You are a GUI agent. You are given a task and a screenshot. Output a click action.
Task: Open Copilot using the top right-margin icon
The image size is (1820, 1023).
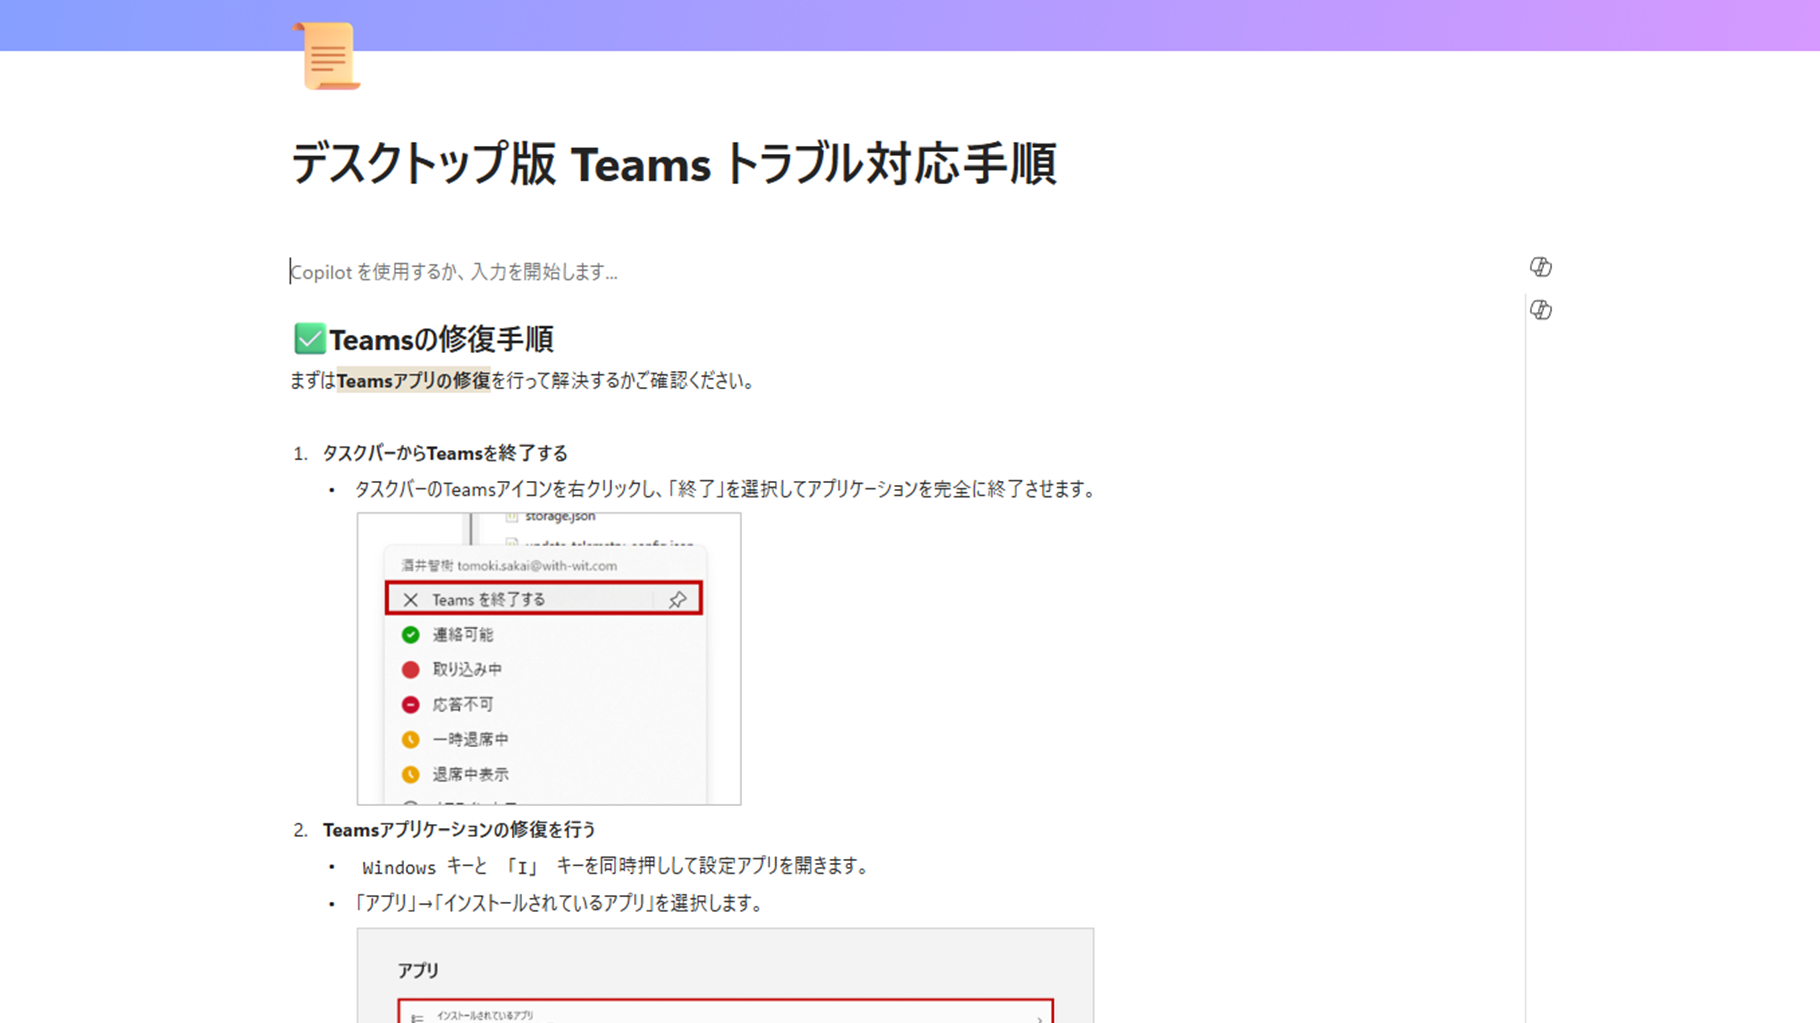tap(1541, 267)
